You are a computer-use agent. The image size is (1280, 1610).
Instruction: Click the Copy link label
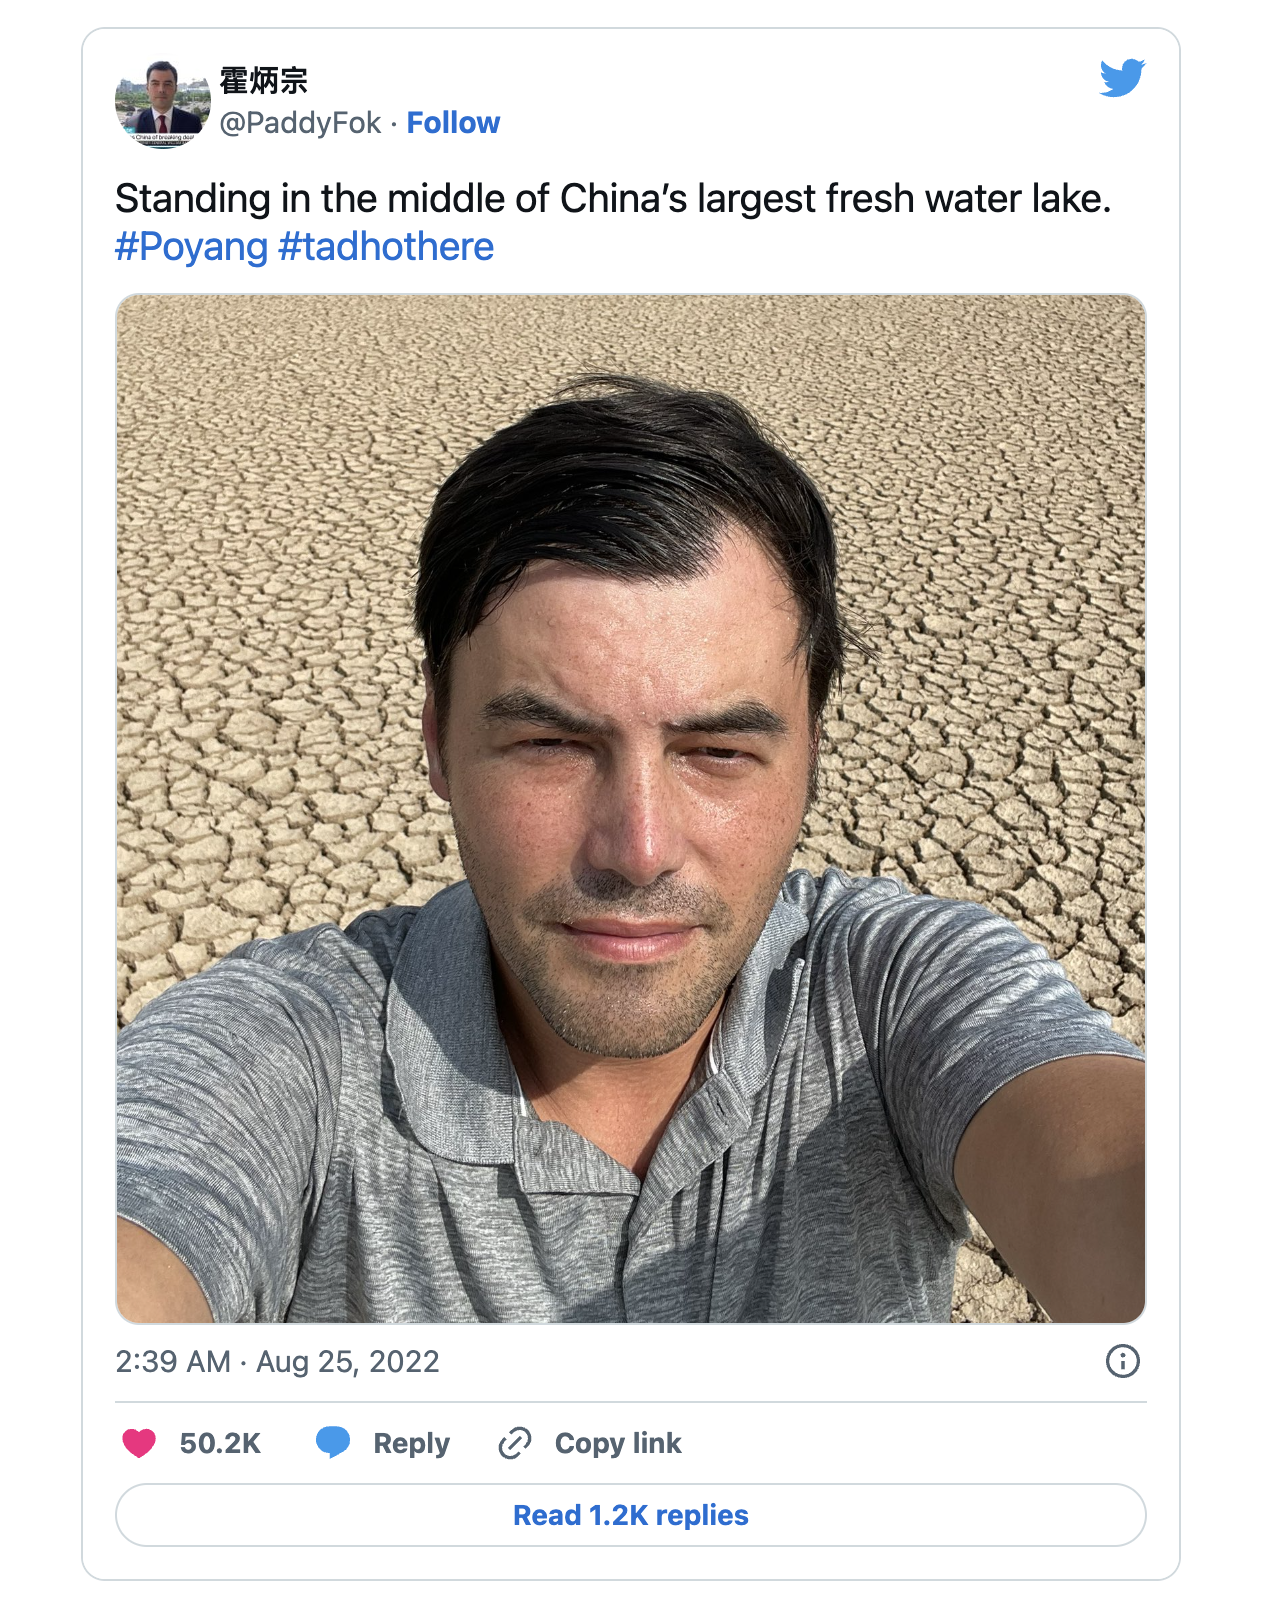618,1443
